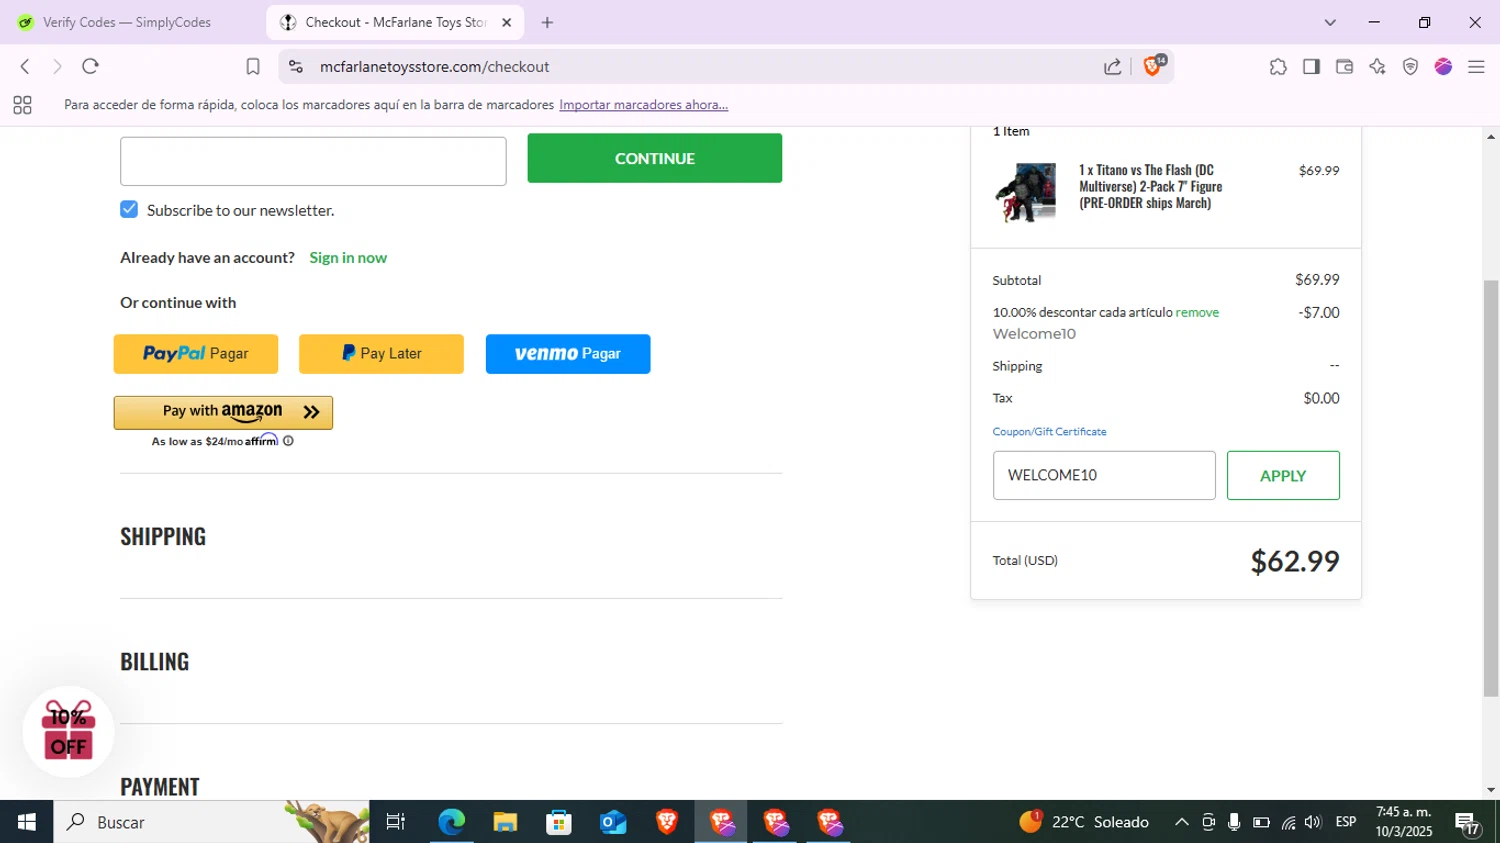Click the share page icon
1500x843 pixels.
[x=1112, y=66]
